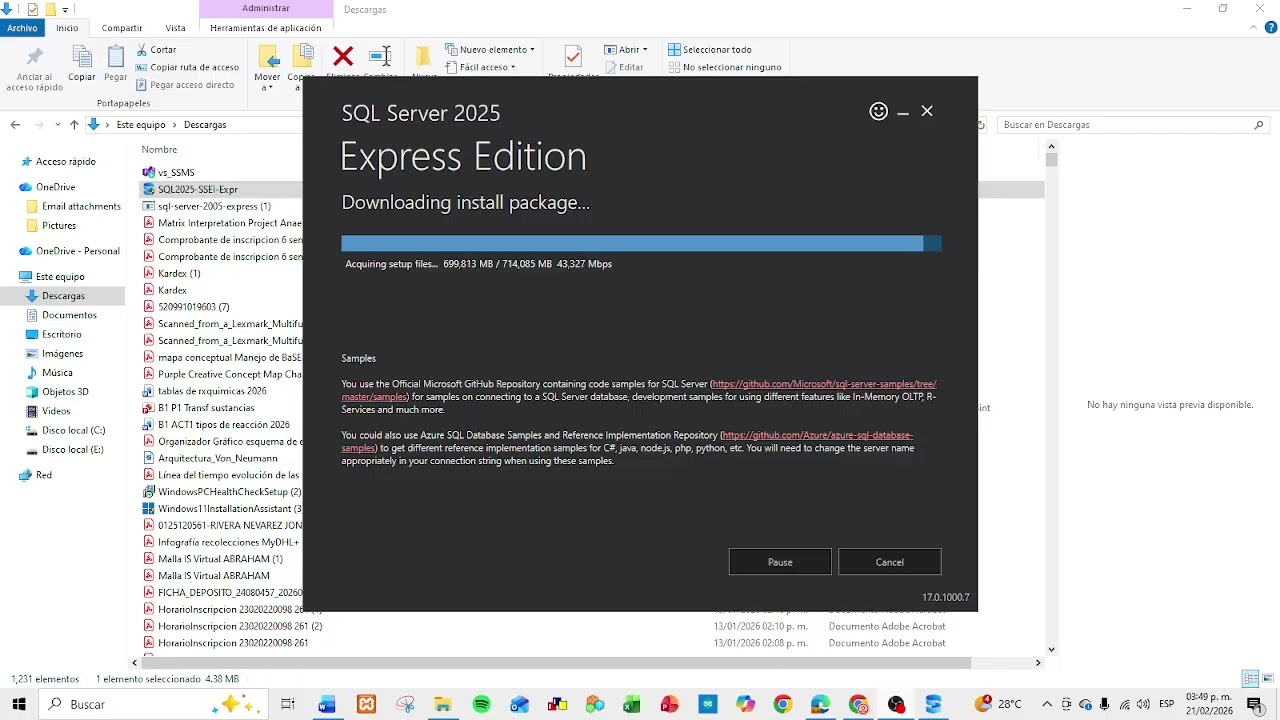1280x720 pixels.
Task: Click the Cambiar nombre rename icon
Action: point(380,57)
